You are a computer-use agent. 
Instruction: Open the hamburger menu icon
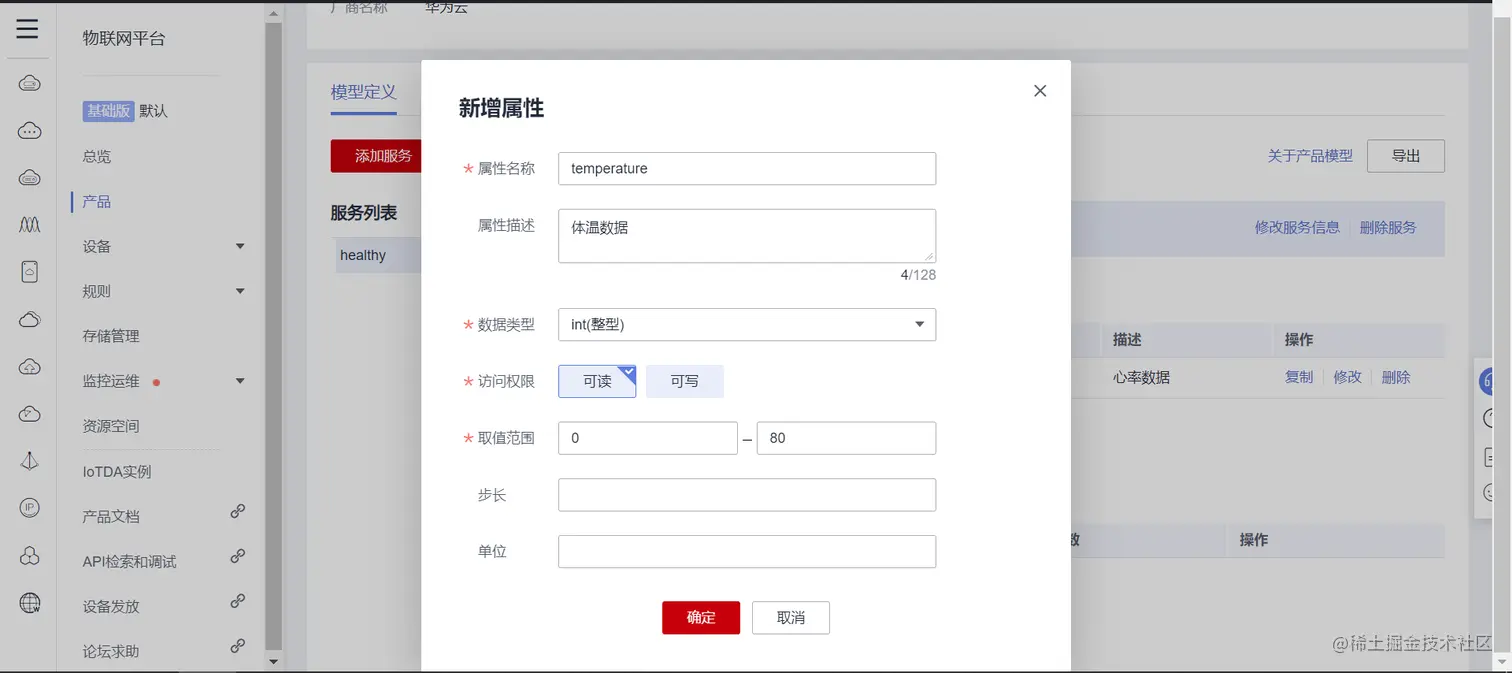coord(27,28)
